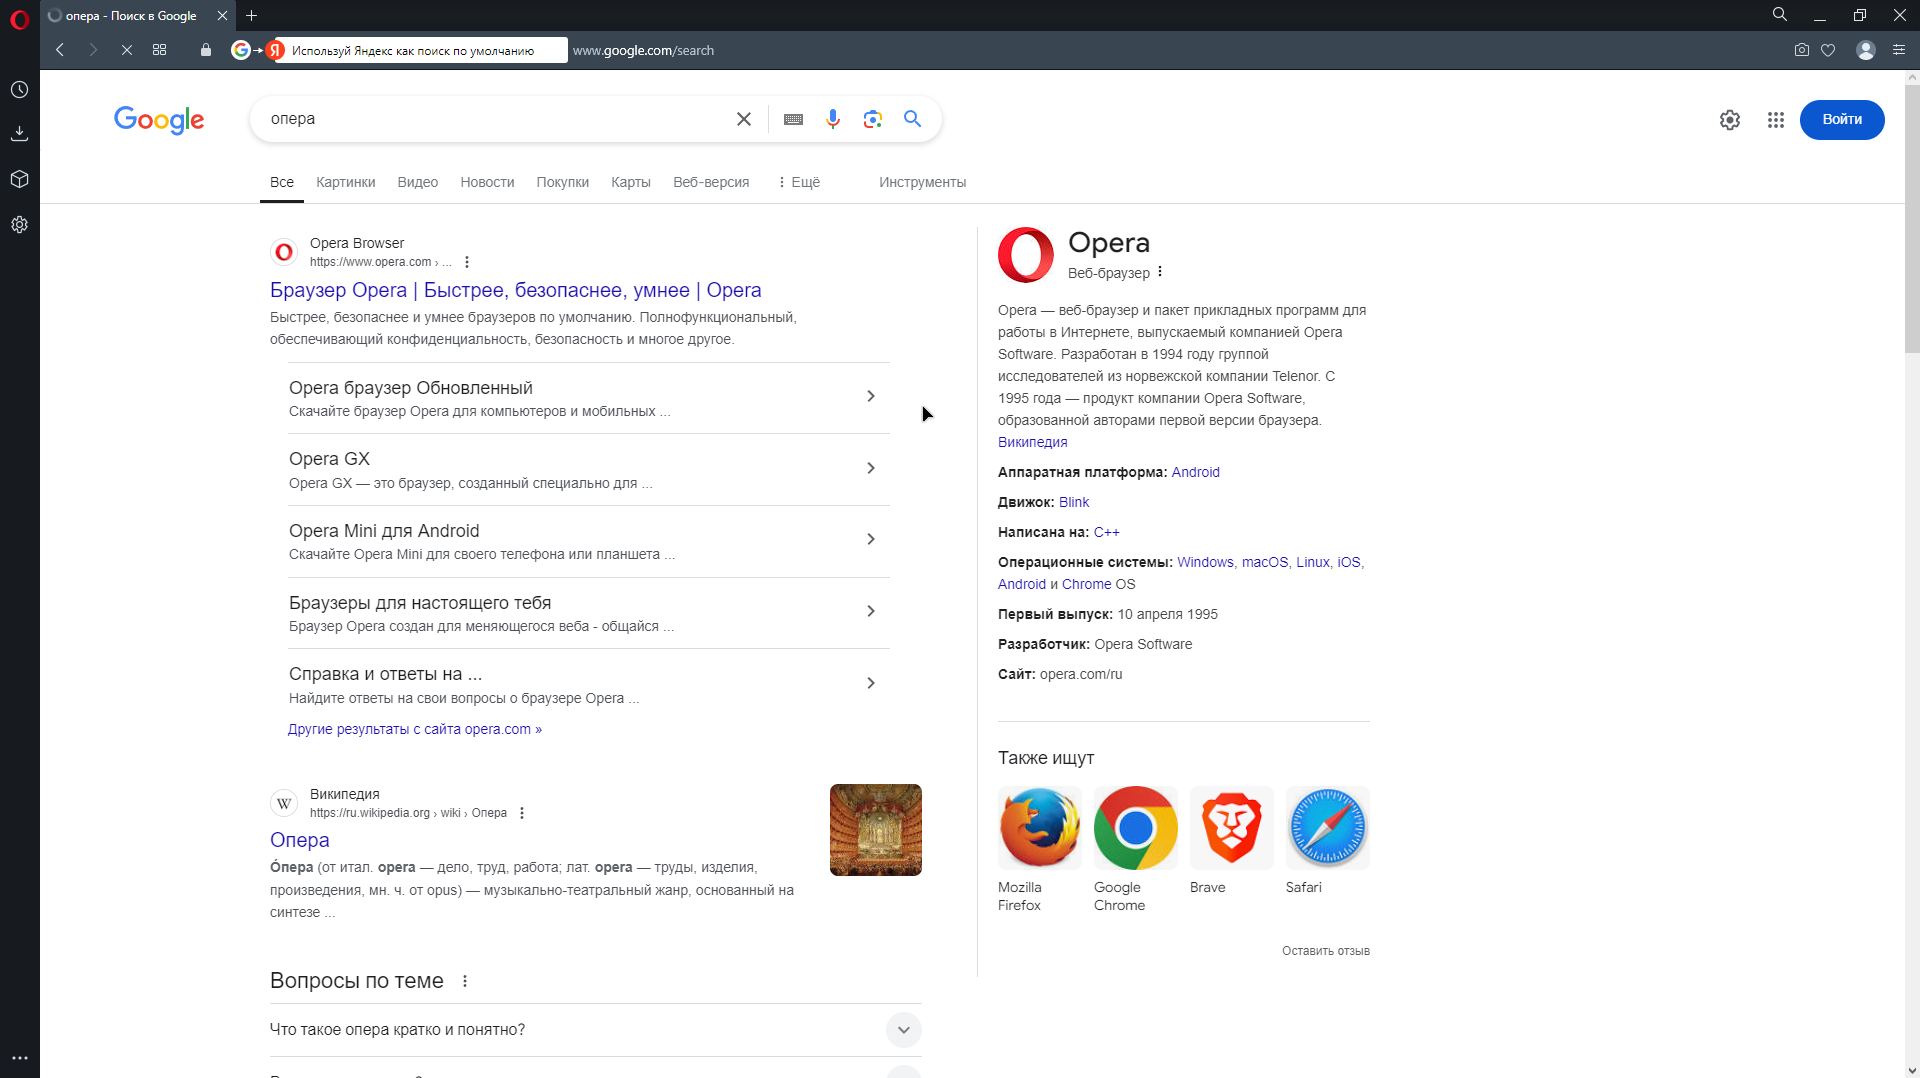The image size is (1920, 1078).
Task: Click the blue 'Войти' sign-in button
Action: (x=1842, y=120)
